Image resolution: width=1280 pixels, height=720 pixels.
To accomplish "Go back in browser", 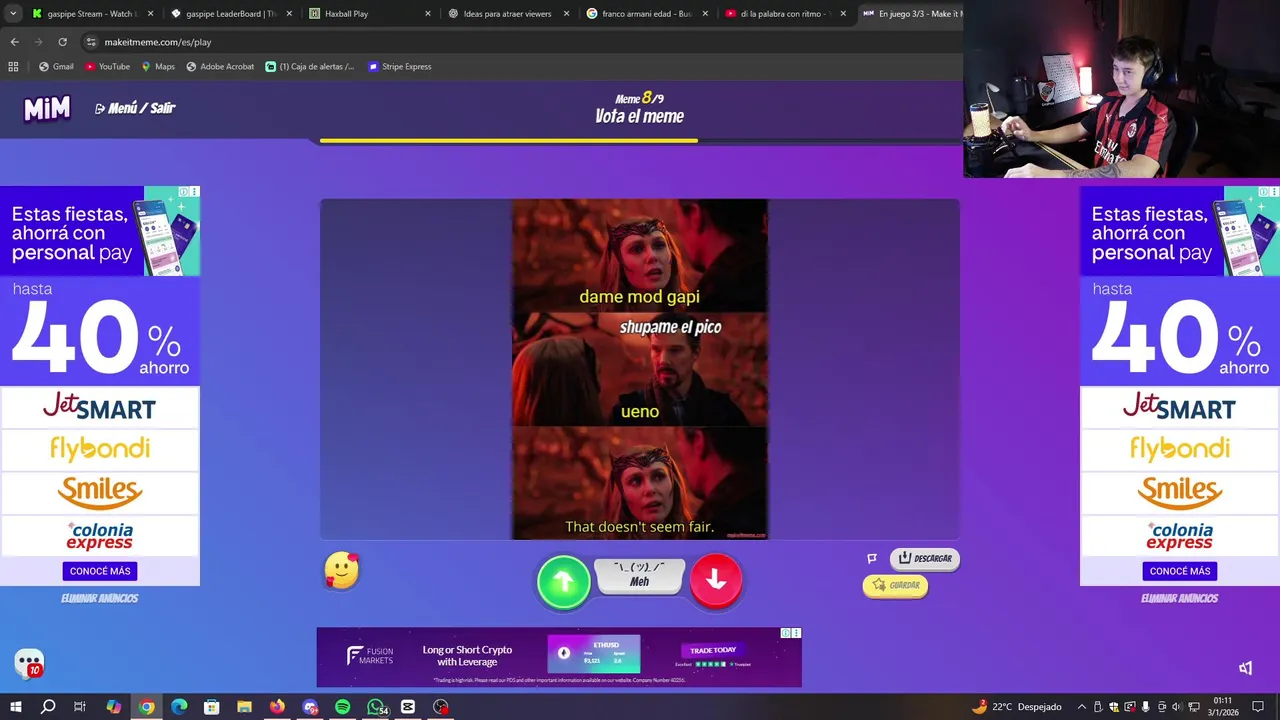I will [x=14, y=42].
